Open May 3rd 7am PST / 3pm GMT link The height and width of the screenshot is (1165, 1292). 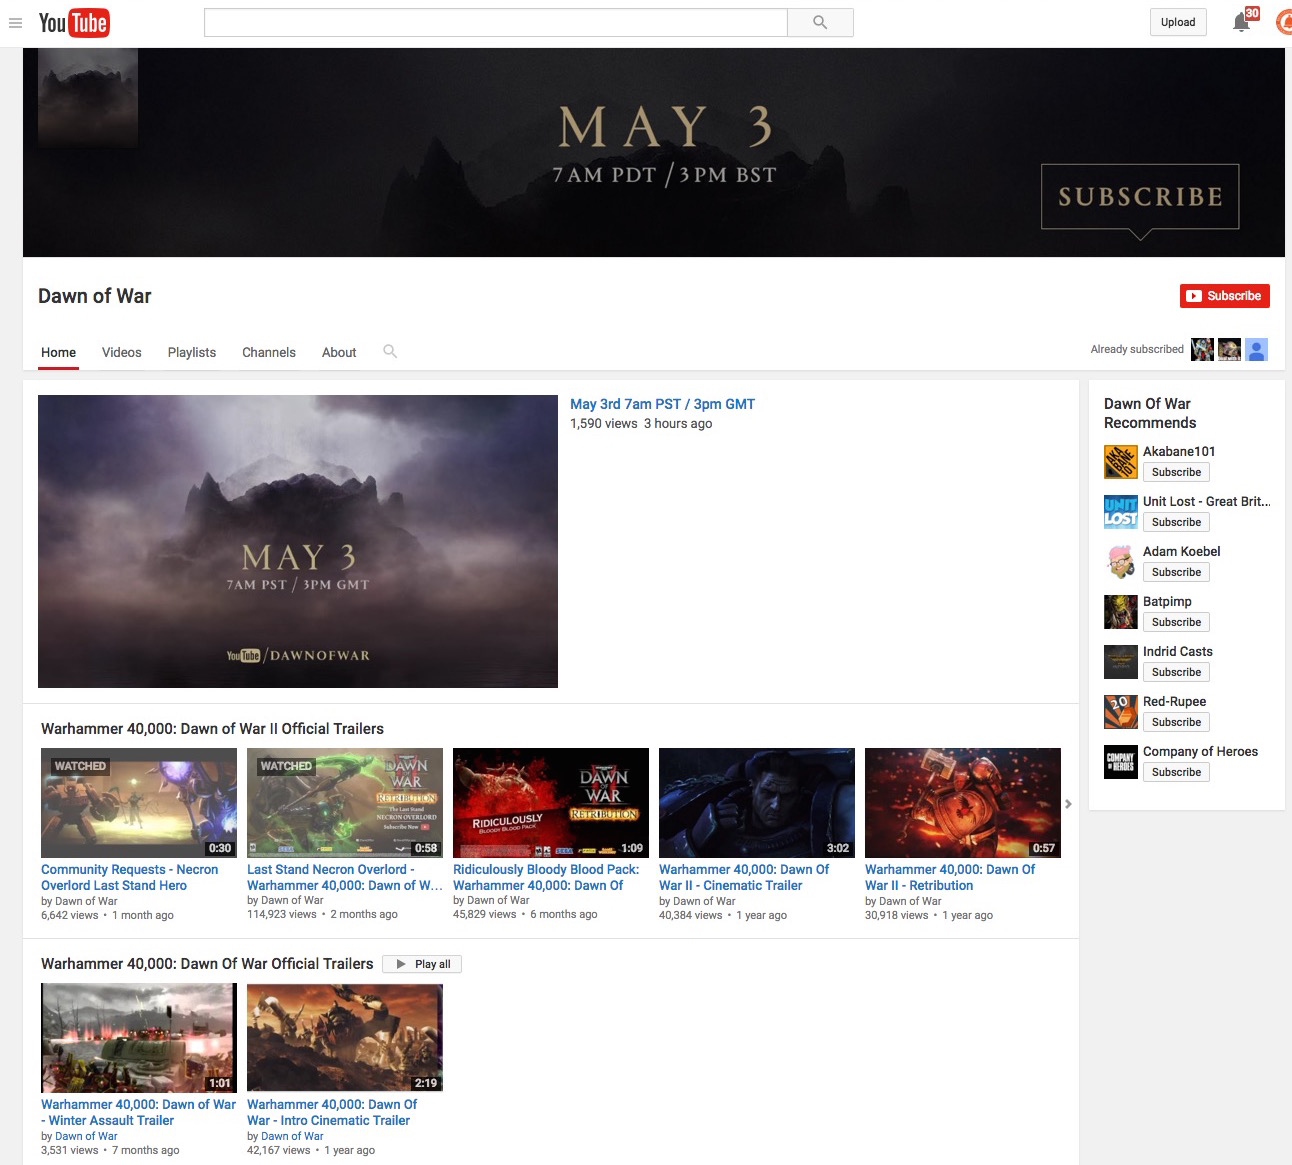coord(662,404)
